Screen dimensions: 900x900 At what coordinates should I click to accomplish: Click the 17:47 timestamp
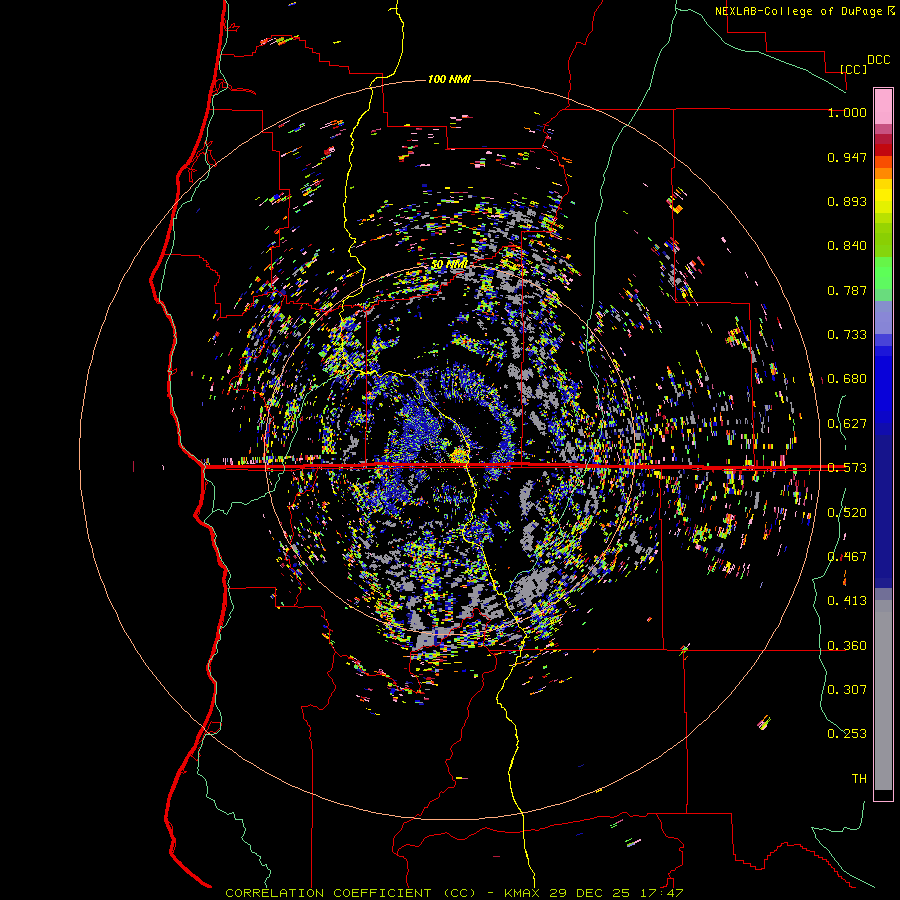pos(661,893)
